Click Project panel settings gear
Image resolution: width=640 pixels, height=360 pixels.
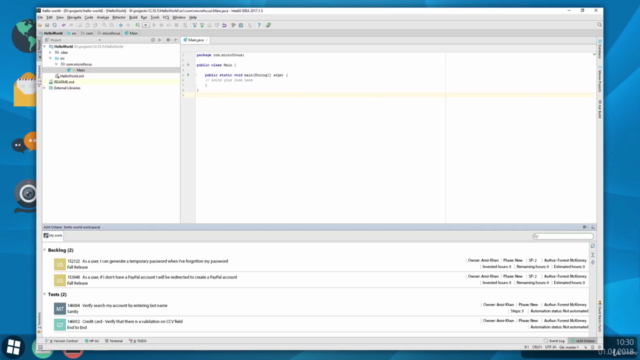[x=168, y=40]
